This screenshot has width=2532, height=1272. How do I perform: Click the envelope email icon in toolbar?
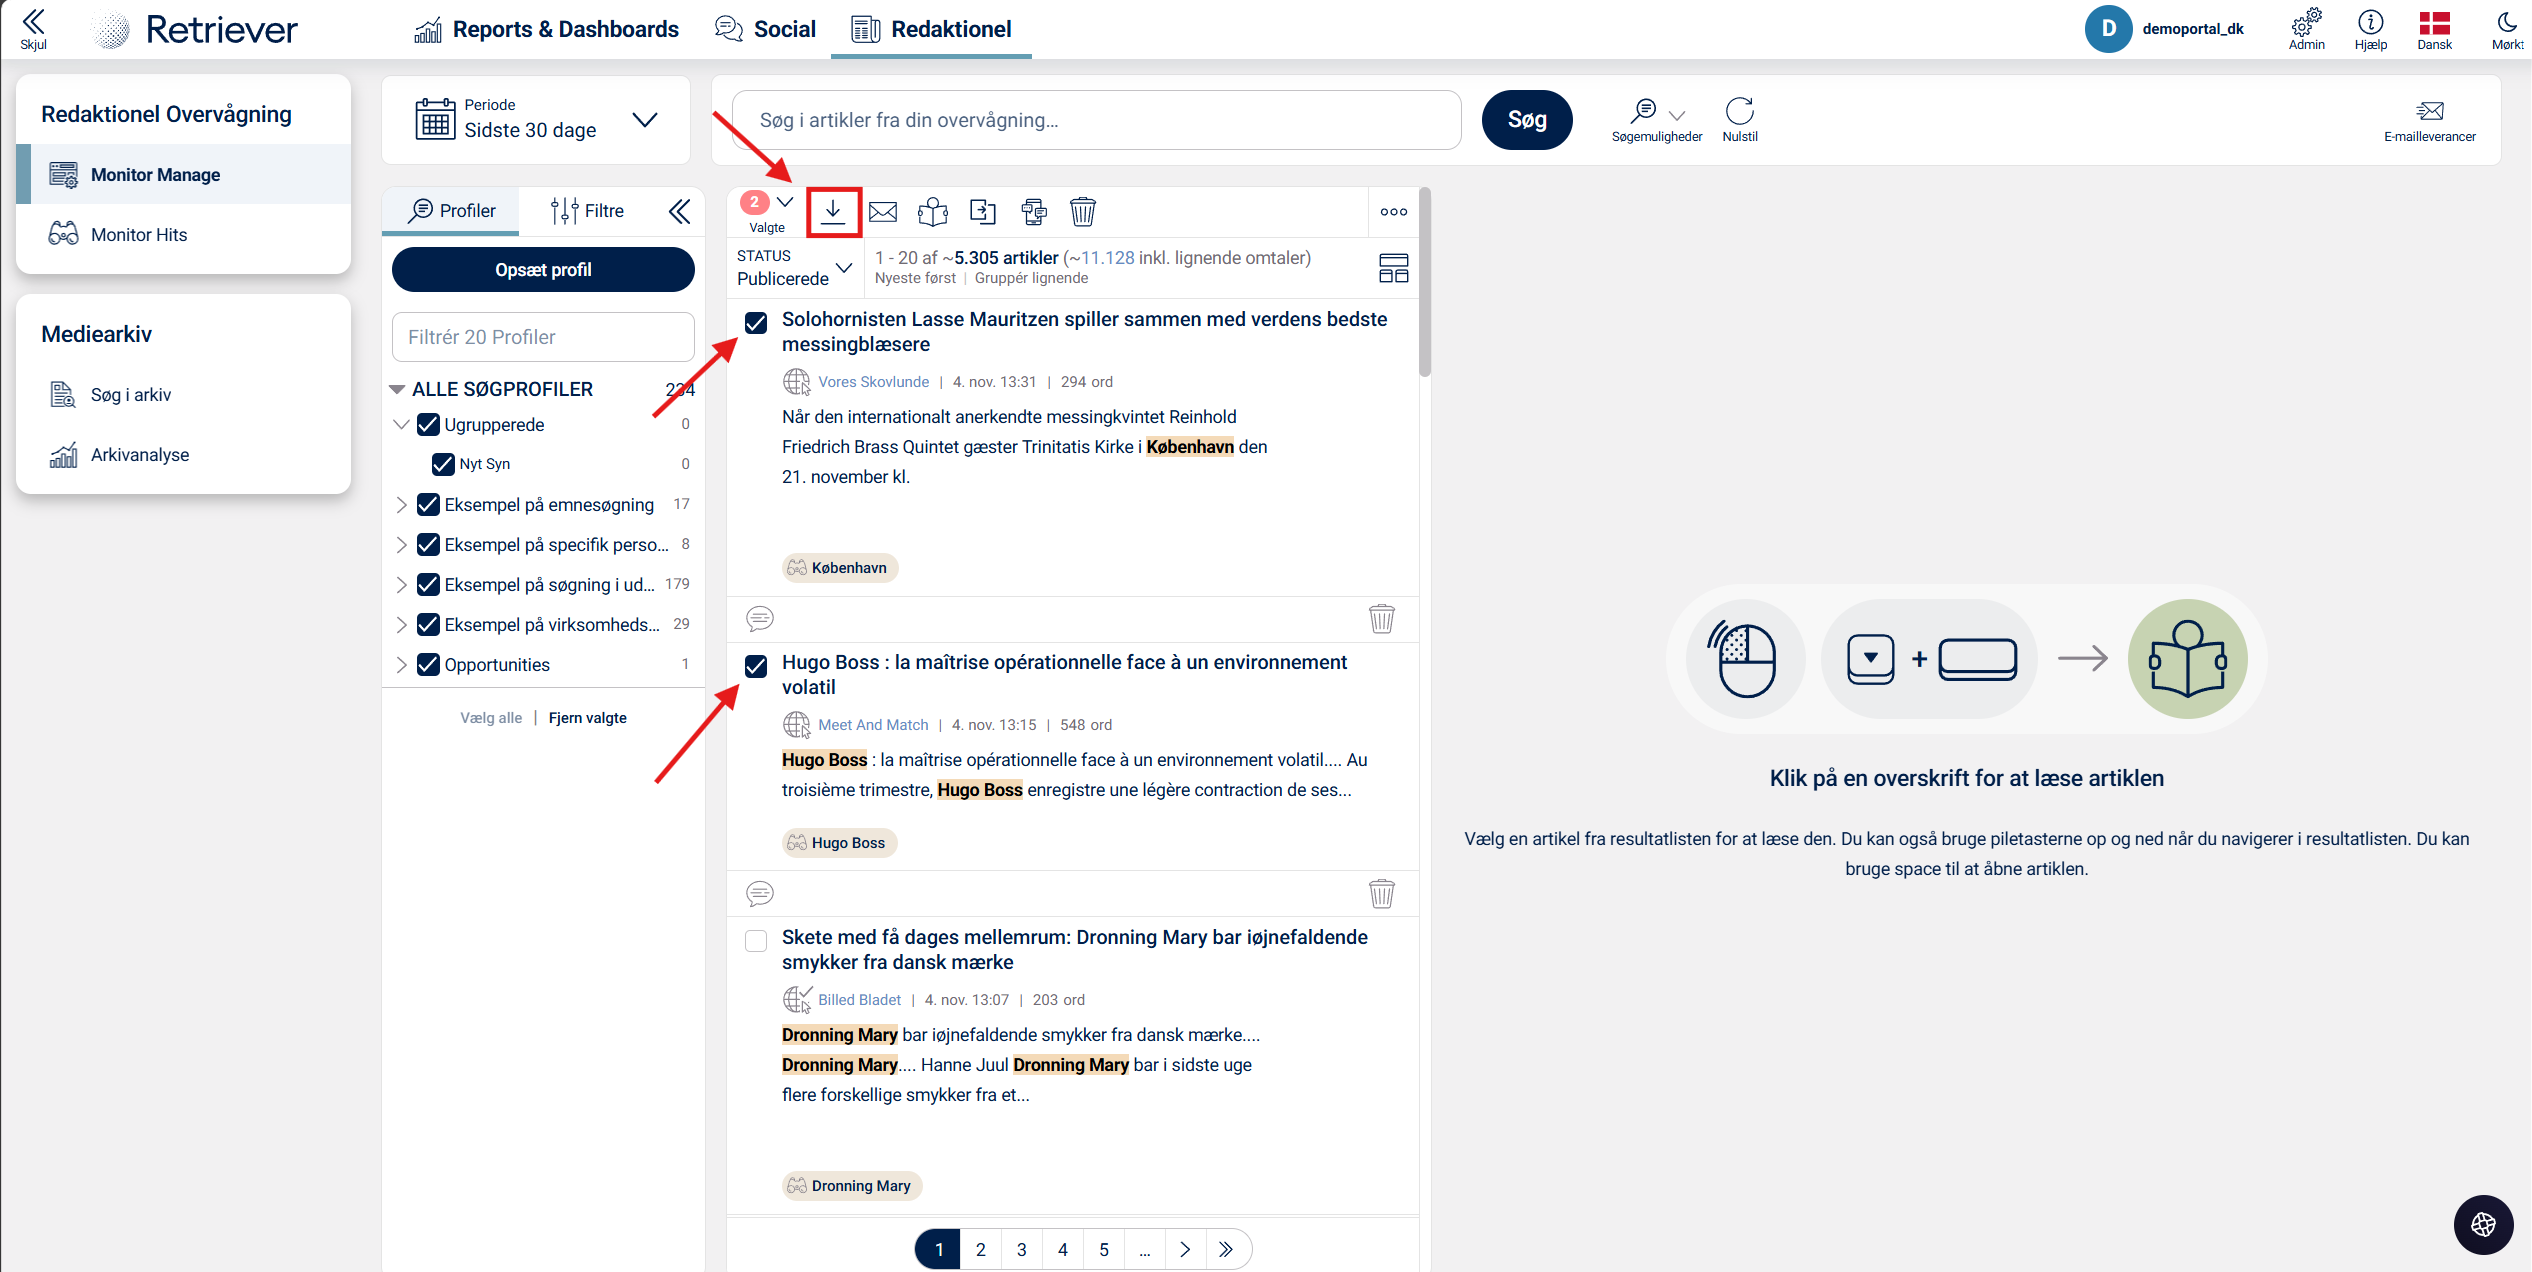click(882, 211)
